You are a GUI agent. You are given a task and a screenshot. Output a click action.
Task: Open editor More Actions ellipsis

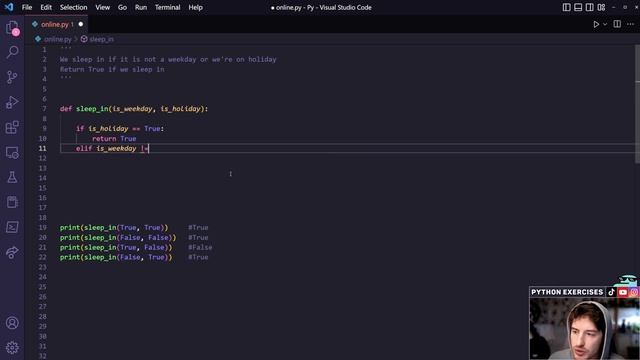click(x=631, y=24)
